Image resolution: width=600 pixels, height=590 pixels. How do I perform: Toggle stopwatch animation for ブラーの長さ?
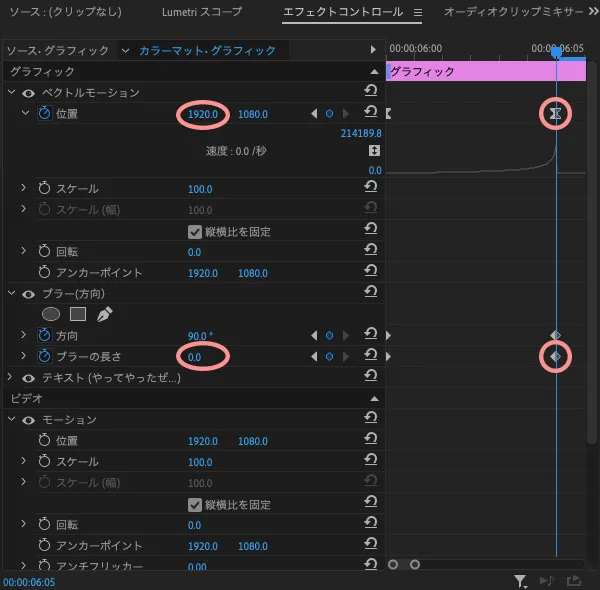pyautogui.click(x=44, y=356)
